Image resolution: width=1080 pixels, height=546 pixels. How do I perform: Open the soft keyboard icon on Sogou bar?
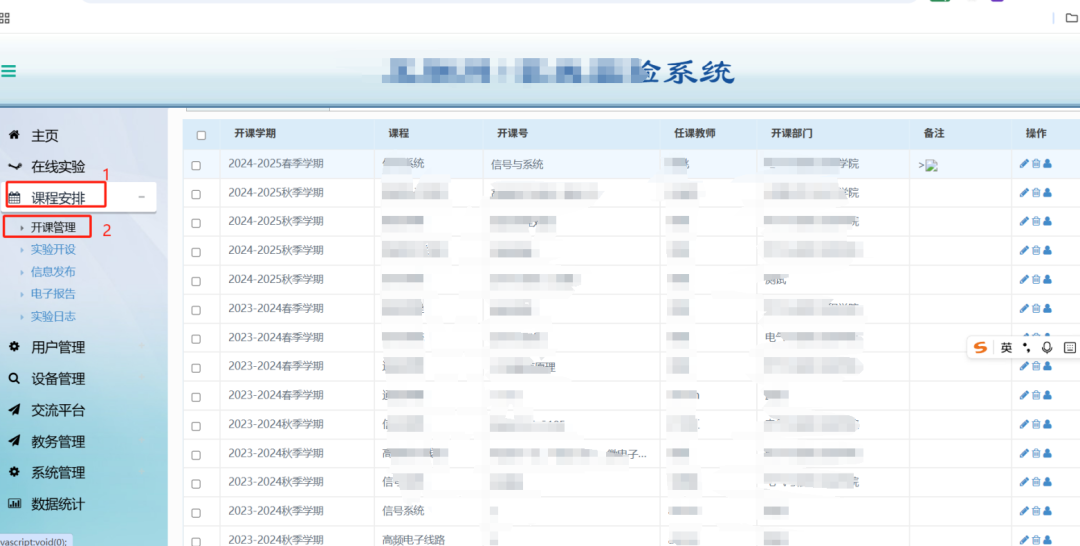point(1070,348)
